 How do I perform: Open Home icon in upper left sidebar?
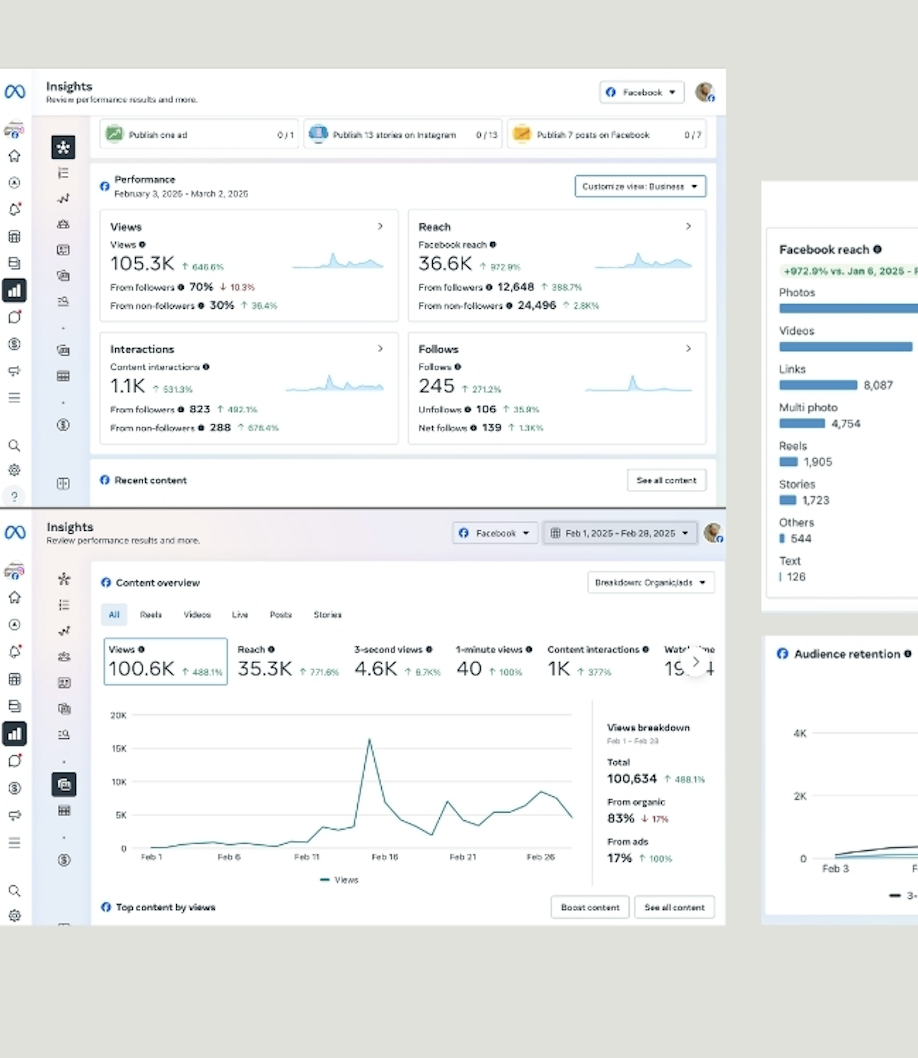[14, 156]
